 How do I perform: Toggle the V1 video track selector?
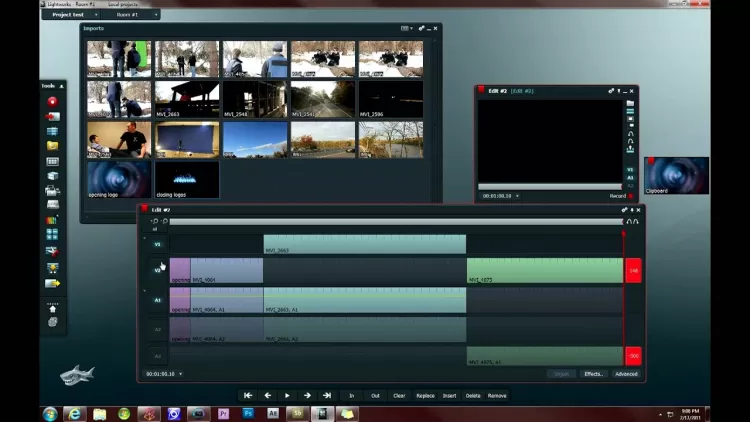tap(157, 244)
